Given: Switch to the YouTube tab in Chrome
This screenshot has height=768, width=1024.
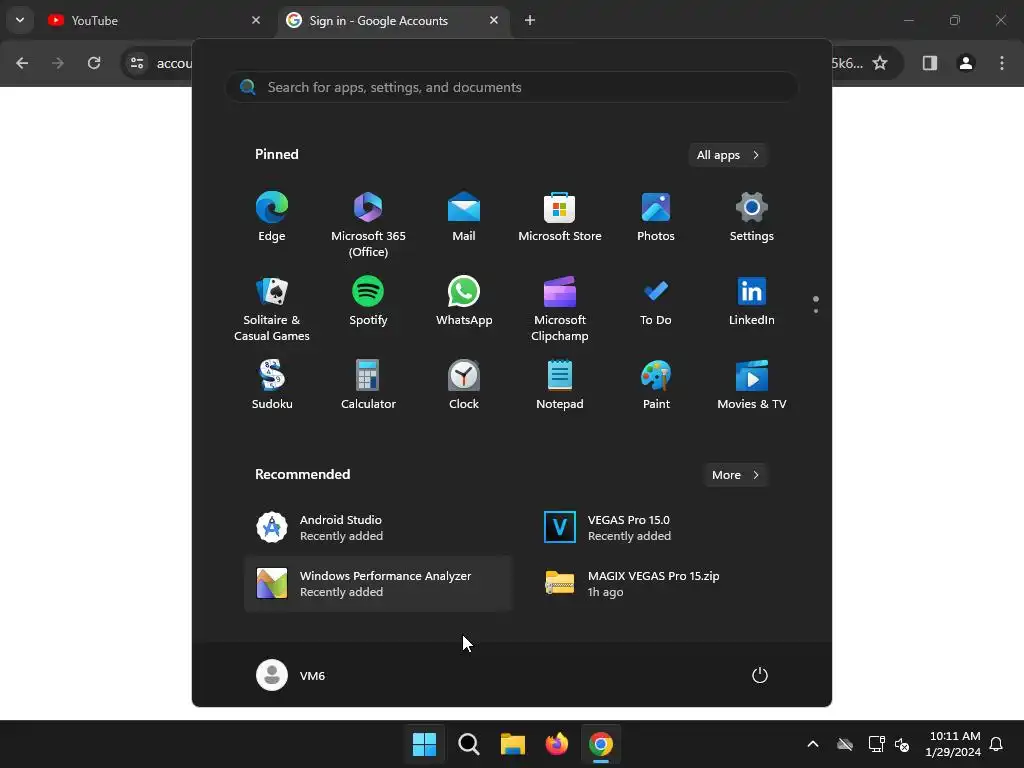Looking at the screenshot, I should pos(153,20).
